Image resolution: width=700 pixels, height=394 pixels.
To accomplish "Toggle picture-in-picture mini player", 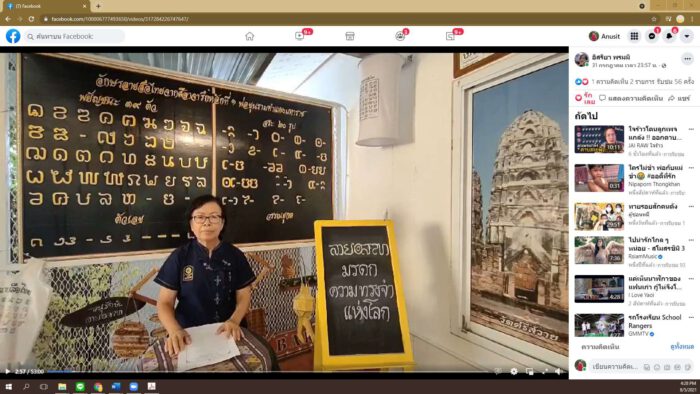I will (529, 371).
